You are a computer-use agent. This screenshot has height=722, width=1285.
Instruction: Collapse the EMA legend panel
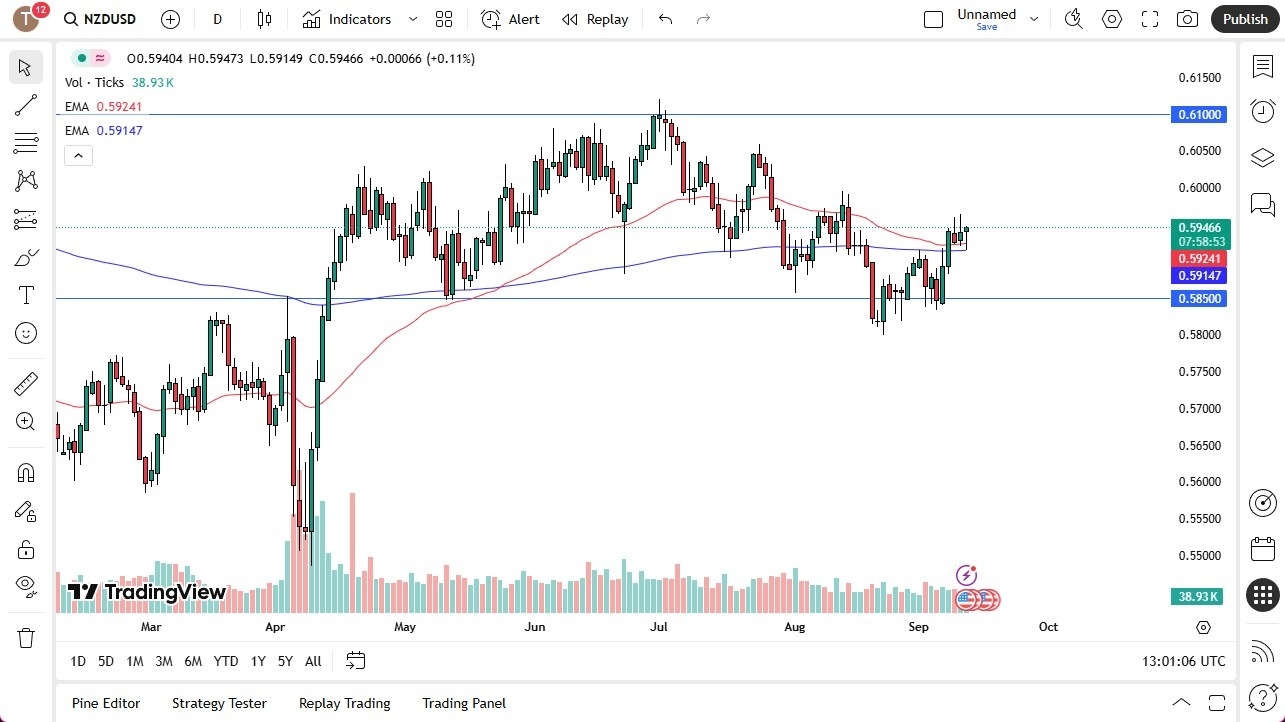coord(78,155)
